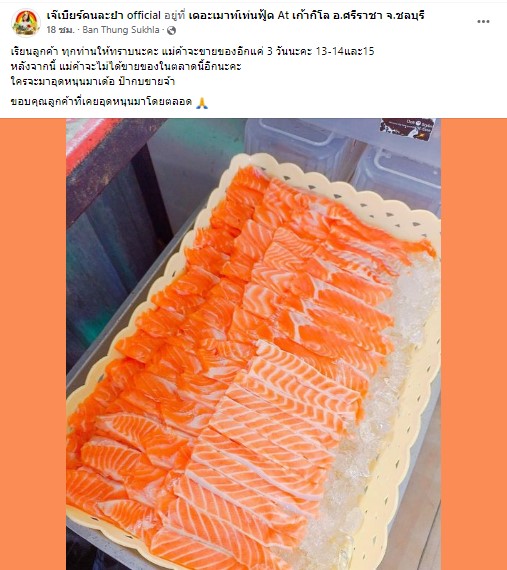Open the เดอะเมาท์เท่นฟู้ด At เก้ากิโล location link

click(x=306, y=15)
